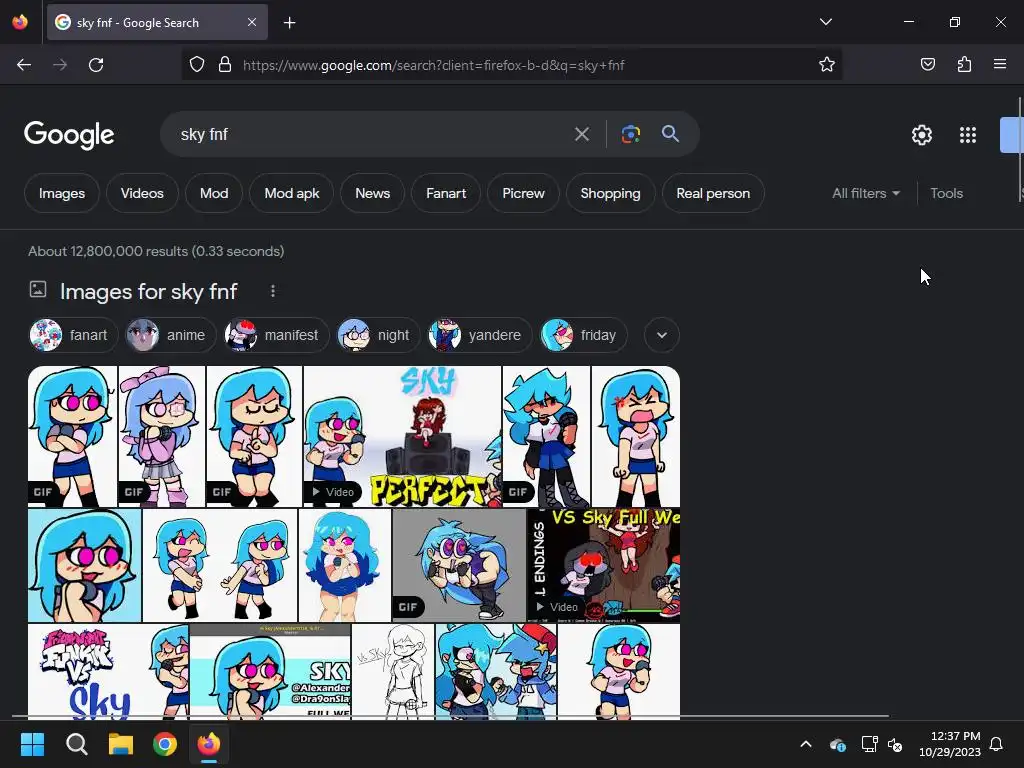The height and width of the screenshot is (768, 1024).
Task: Open muted volume tray icon
Action: click(895, 744)
